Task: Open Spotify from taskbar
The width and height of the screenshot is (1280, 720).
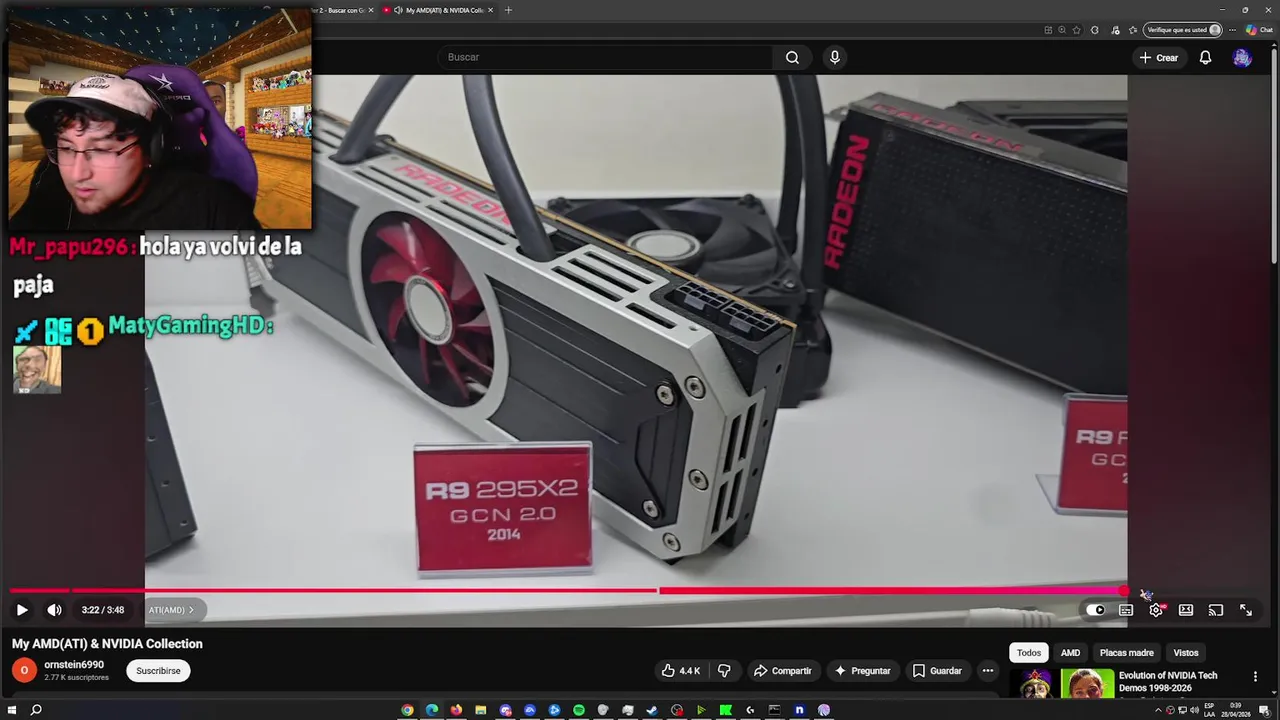Action: click(578, 710)
